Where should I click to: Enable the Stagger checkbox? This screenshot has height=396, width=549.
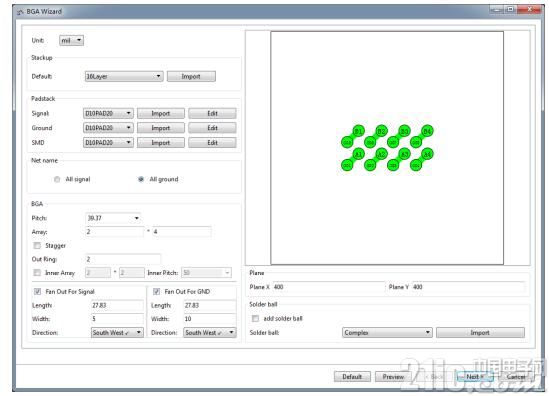coord(37,245)
